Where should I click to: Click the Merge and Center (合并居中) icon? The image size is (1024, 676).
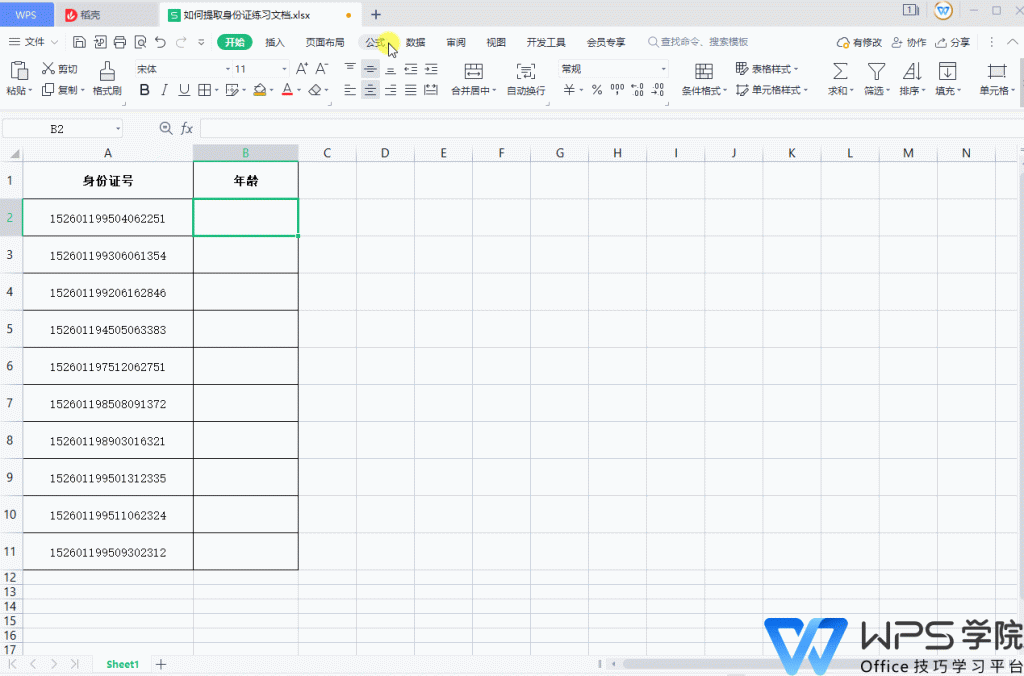(473, 70)
